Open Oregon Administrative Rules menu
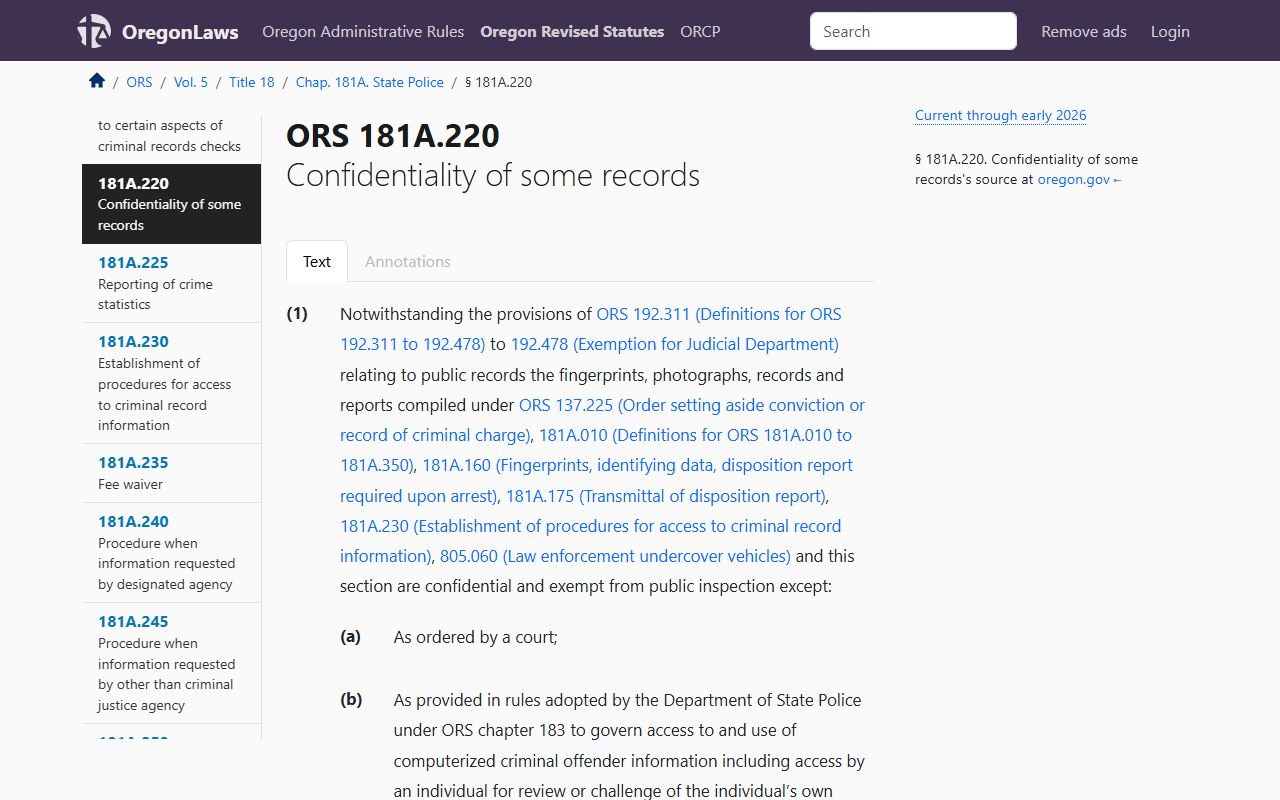The width and height of the screenshot is (1280, 800). coord(363,31)
